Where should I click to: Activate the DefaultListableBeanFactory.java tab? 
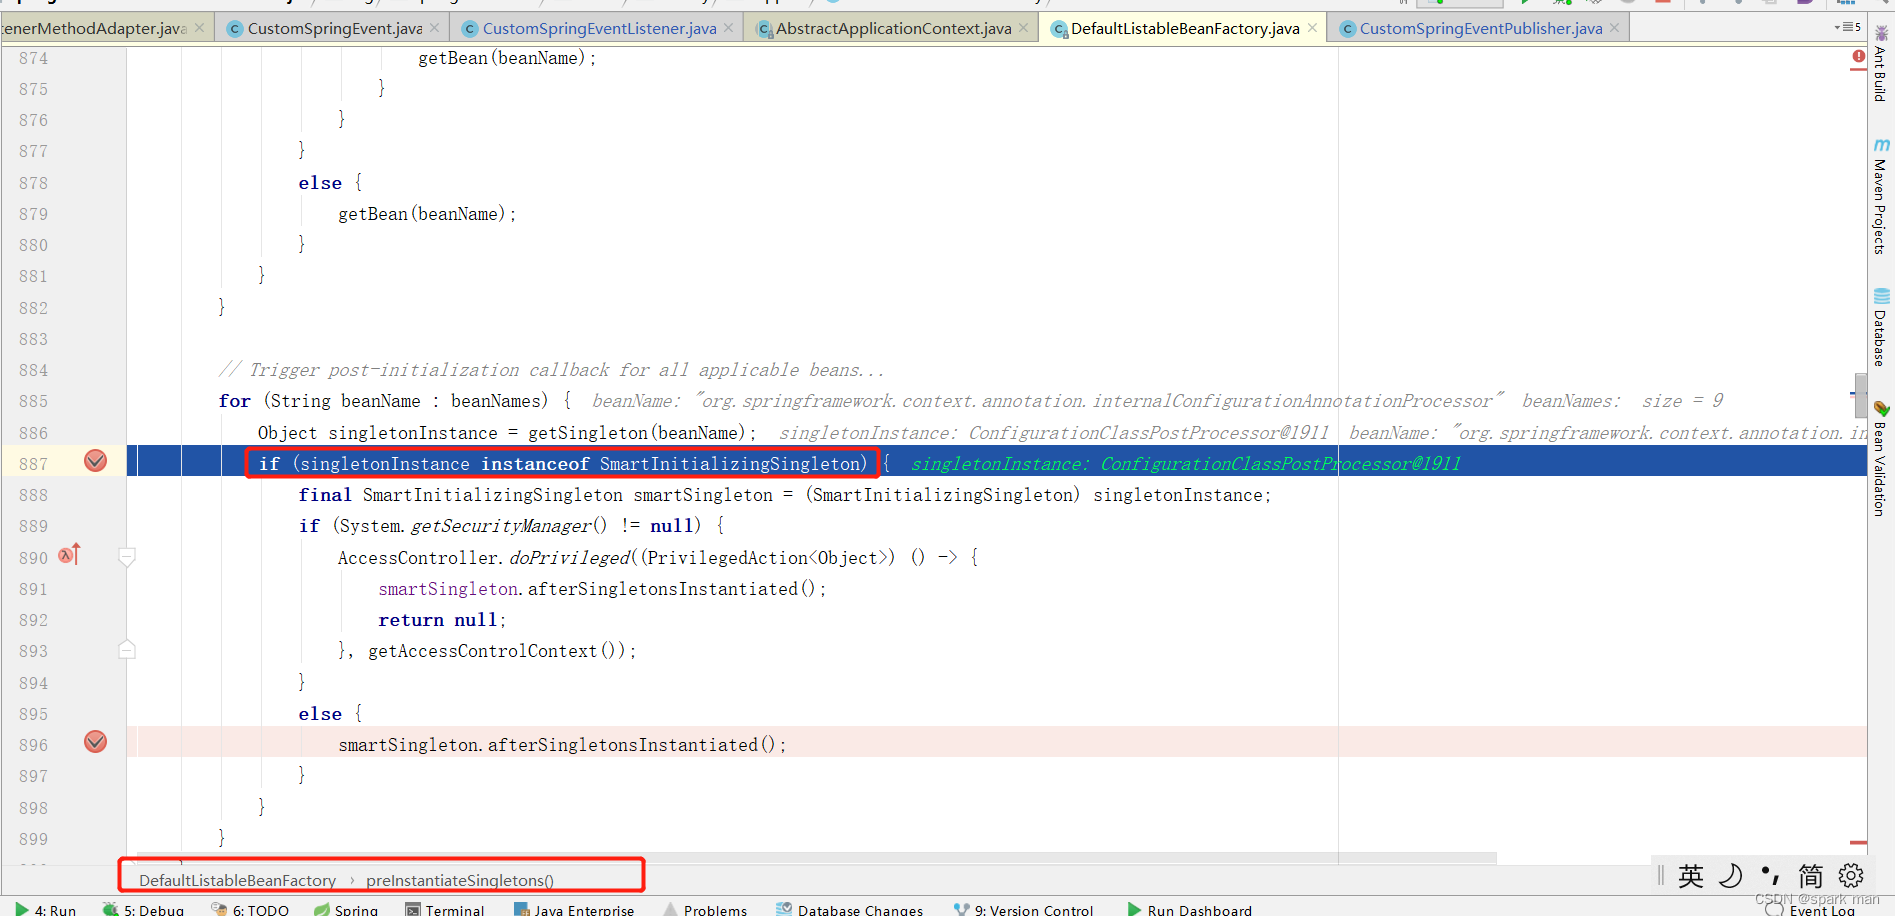pyautogui.click(x=1185, y=28)
